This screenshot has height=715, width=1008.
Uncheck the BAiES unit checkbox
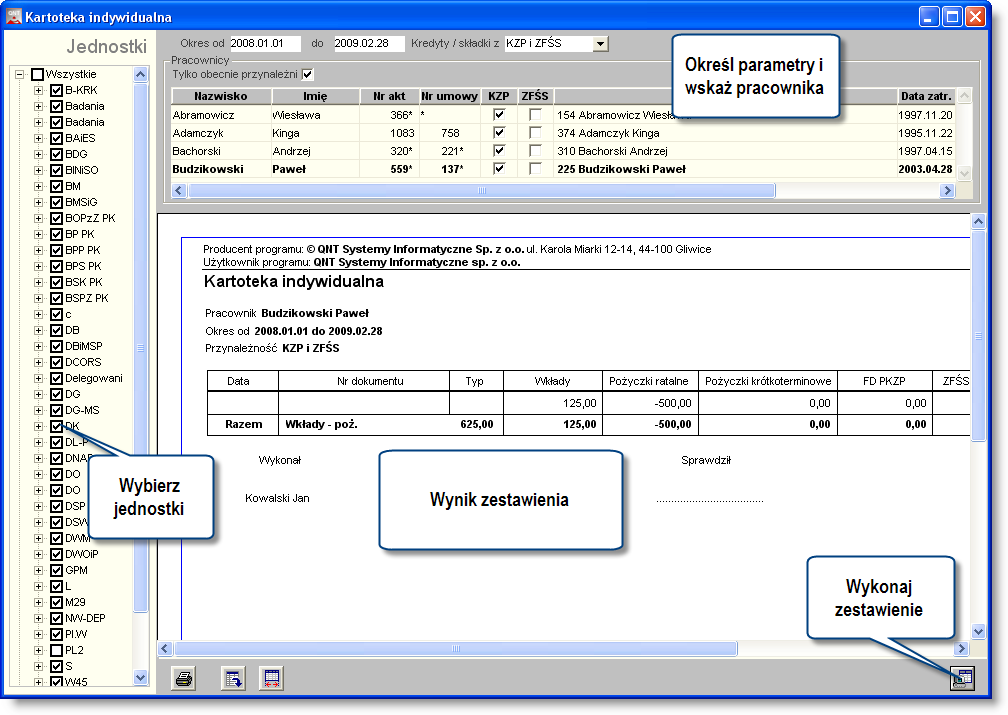coord(57,138)
